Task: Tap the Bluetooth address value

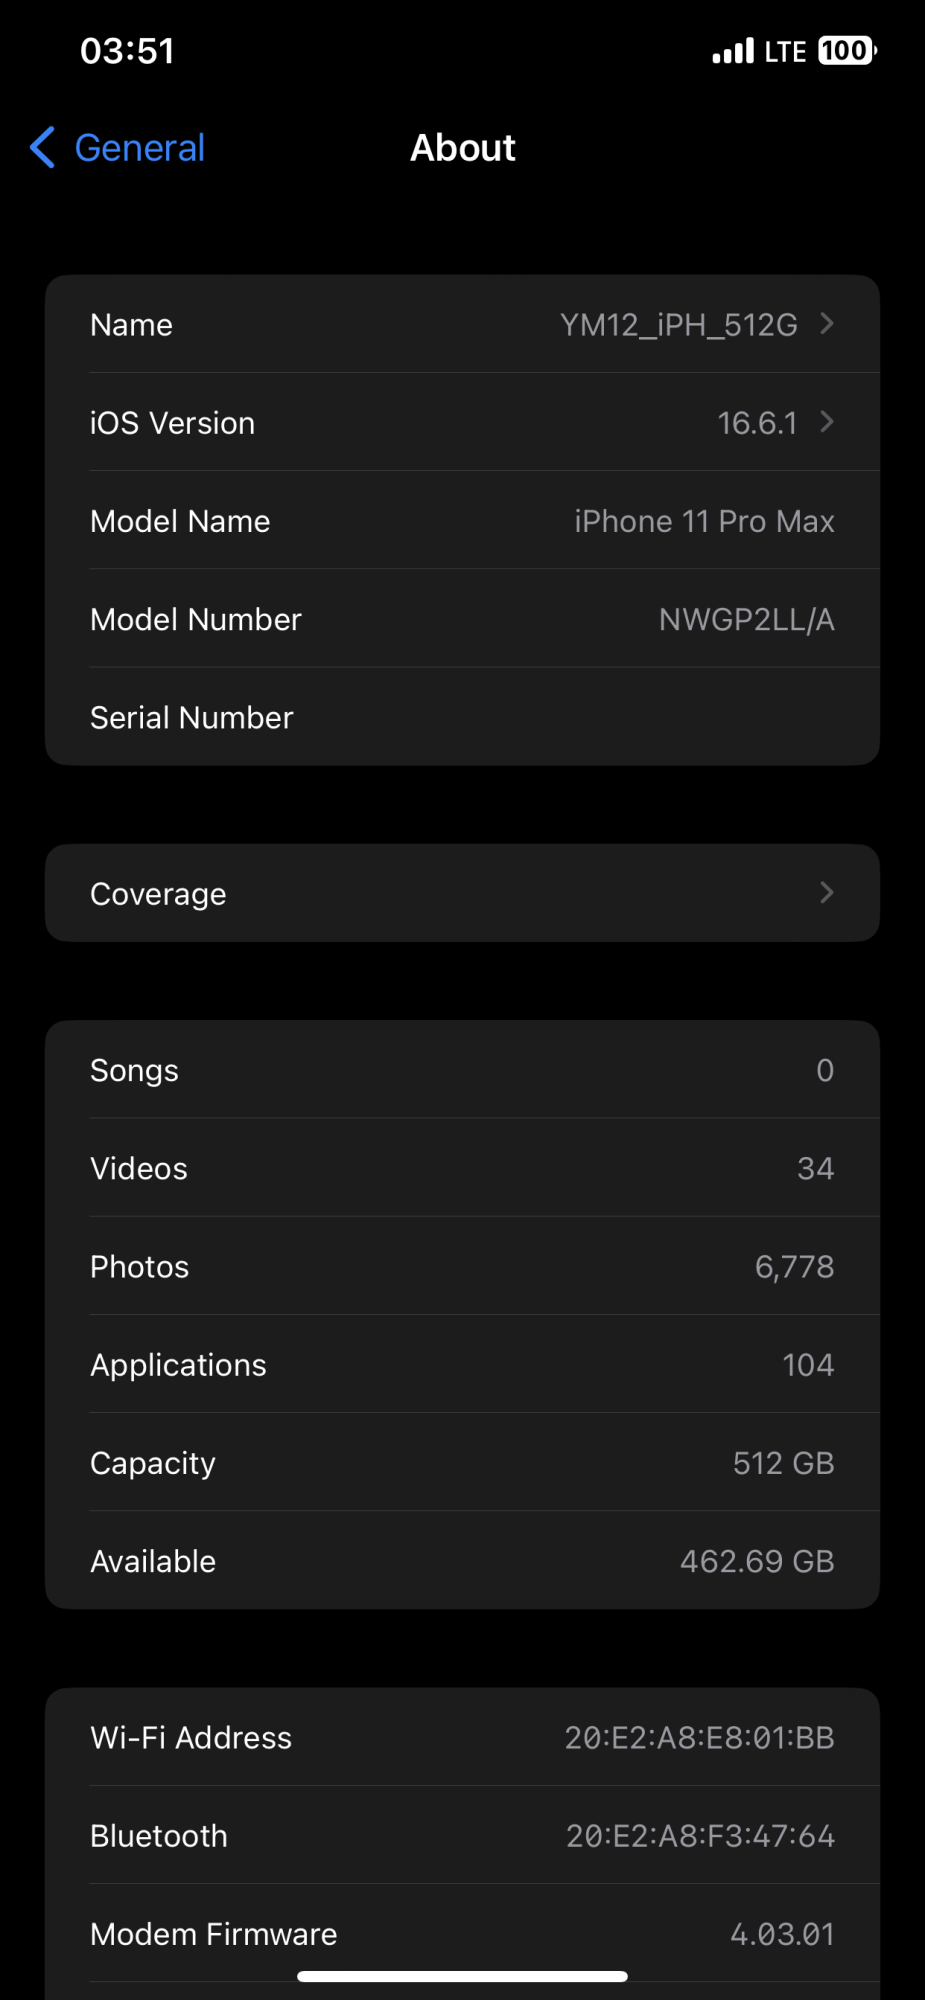Action: pyautogui.click(x=700, y=1836)
